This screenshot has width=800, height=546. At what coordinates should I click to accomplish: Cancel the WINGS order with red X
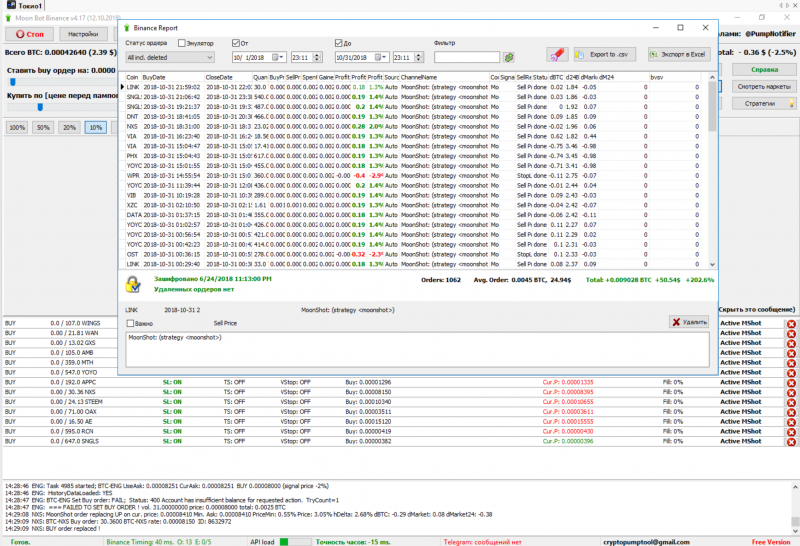click(791, 324)
